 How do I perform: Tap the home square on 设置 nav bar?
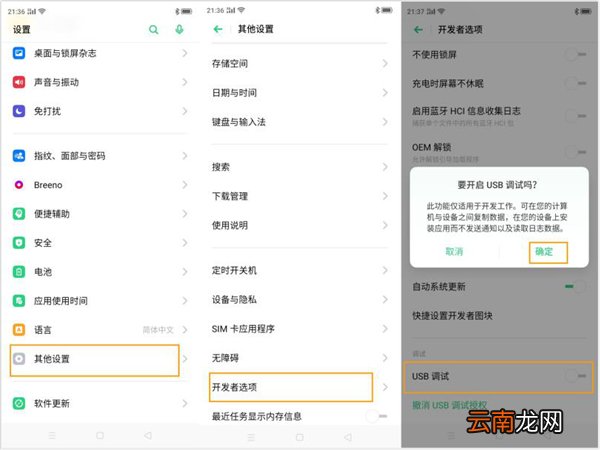pyautogui.click(x=100, y=435)
